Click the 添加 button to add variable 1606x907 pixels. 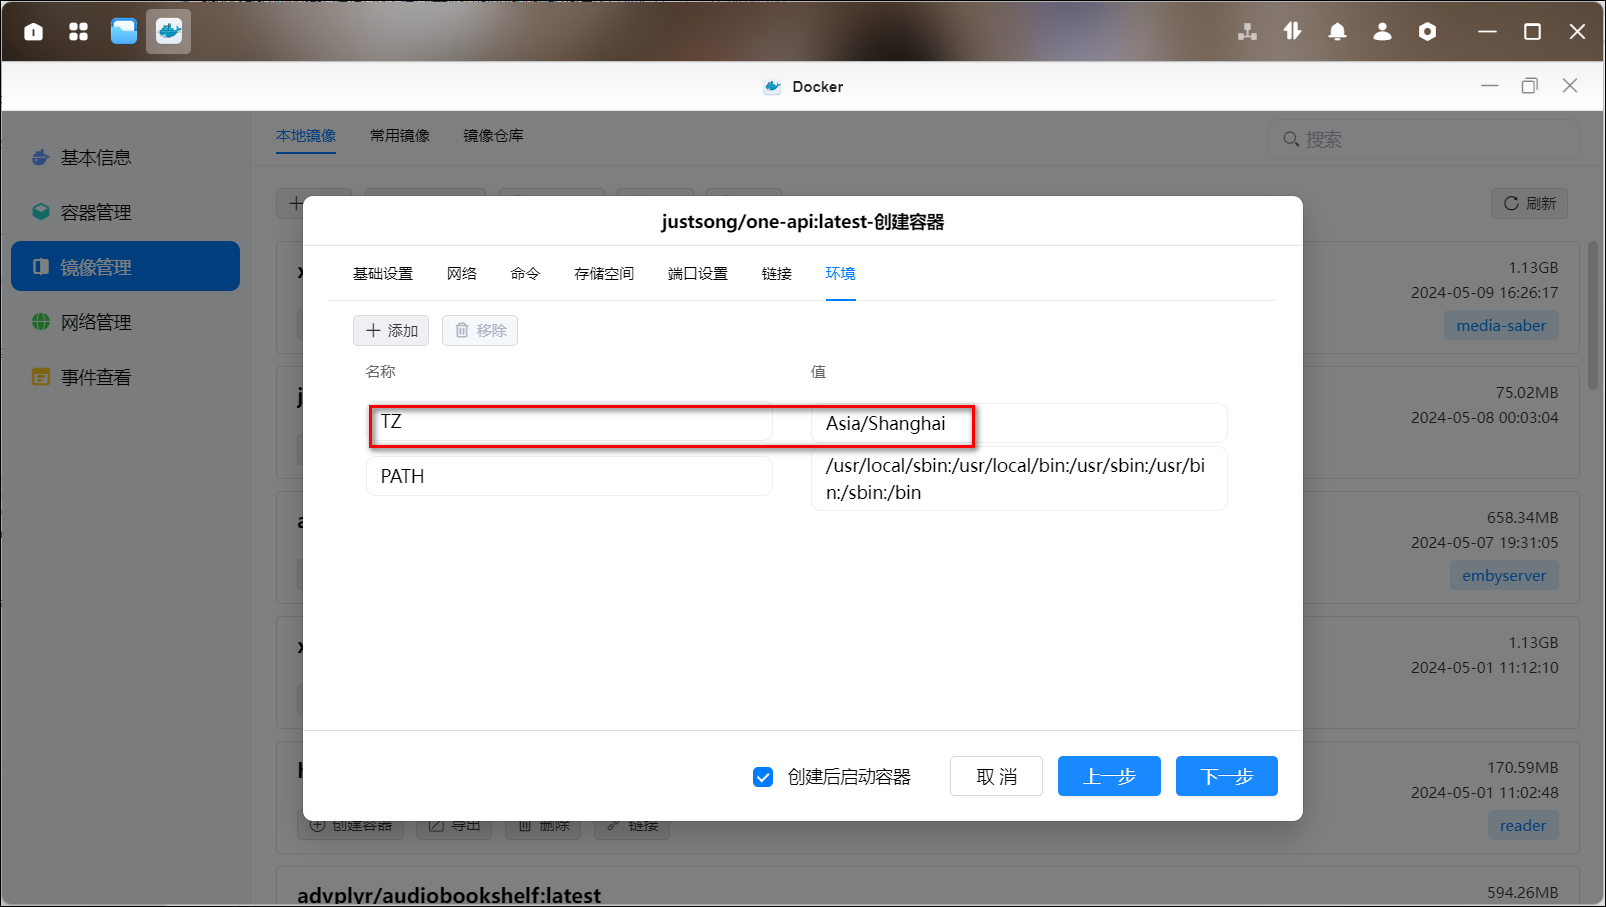(x=391, y=331)
